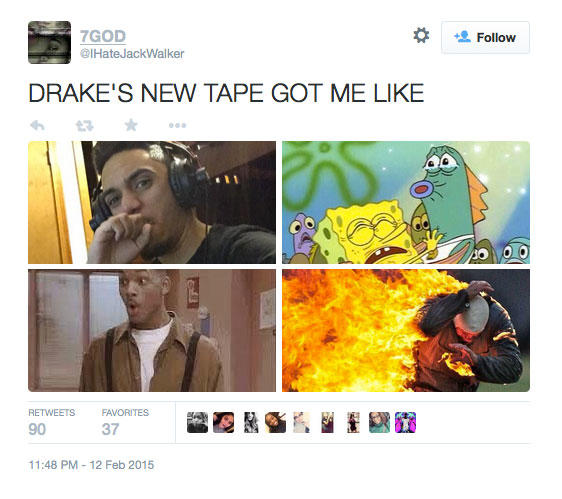Viewport: 562px width, 499px height.
Task: Click the first retweeter avatar
Action: pyautogui.click(x=197, y=422)
